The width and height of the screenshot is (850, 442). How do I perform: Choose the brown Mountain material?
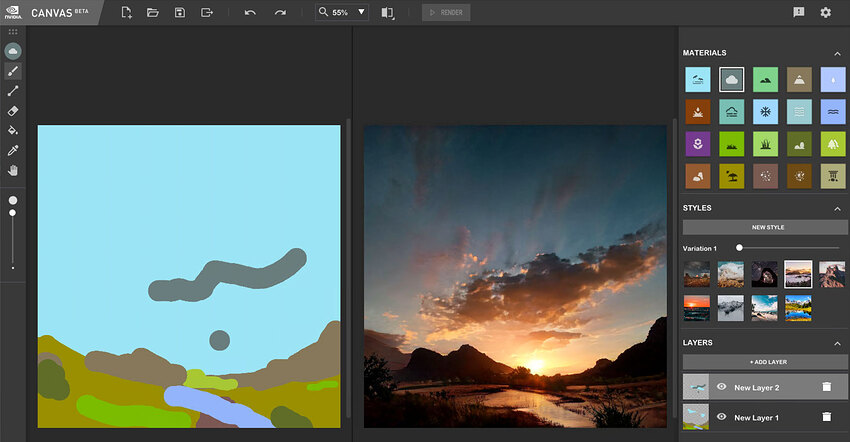pos(799,80)
